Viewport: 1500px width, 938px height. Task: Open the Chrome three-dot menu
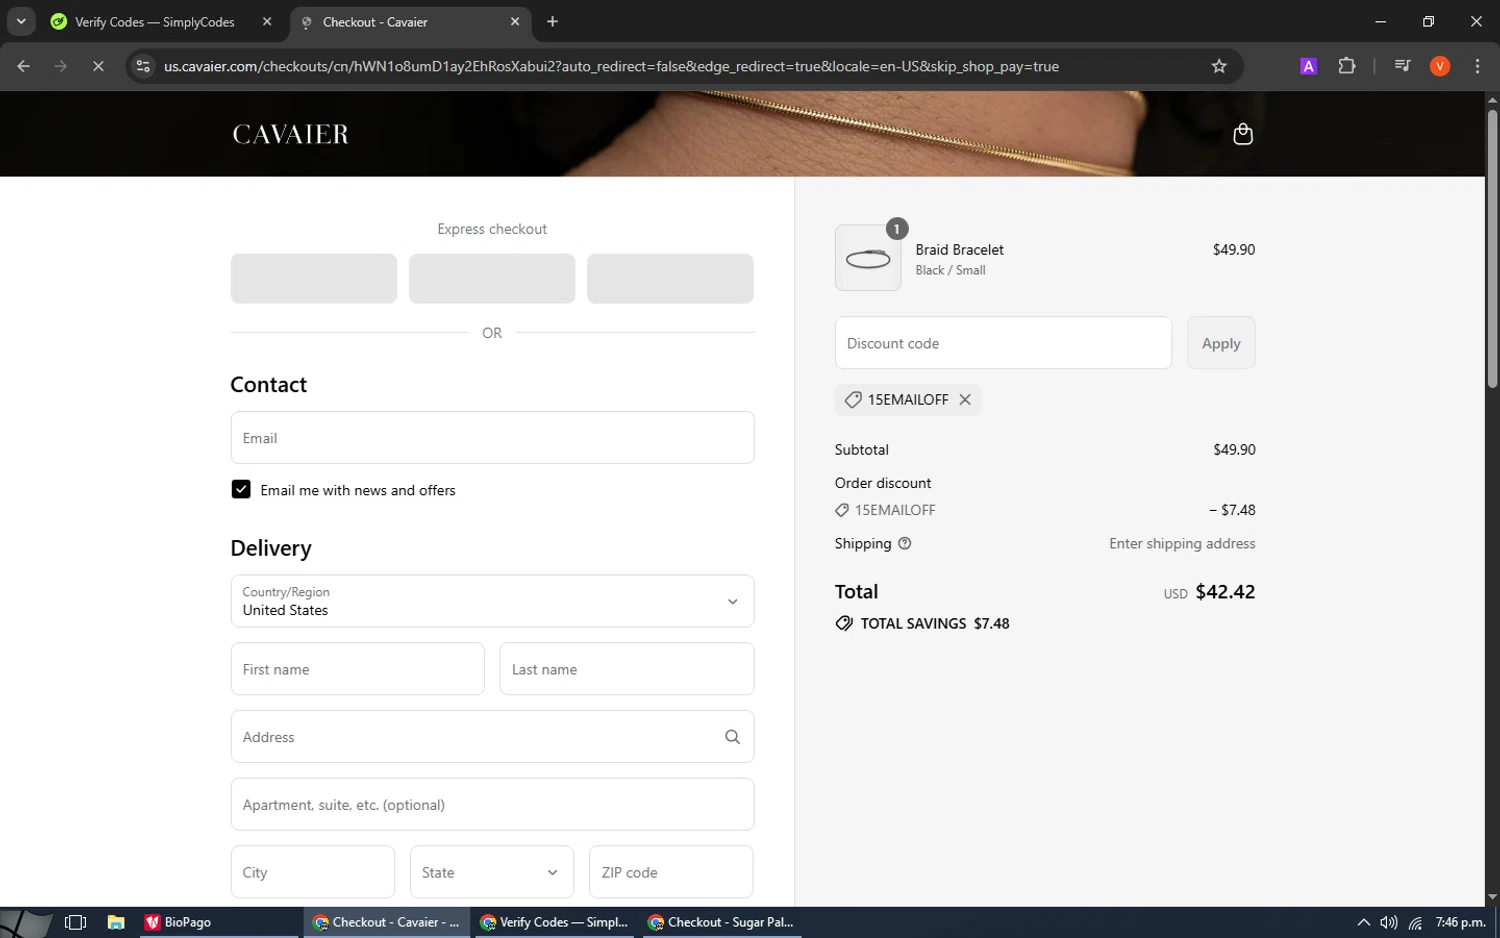tap(1477, 66)
